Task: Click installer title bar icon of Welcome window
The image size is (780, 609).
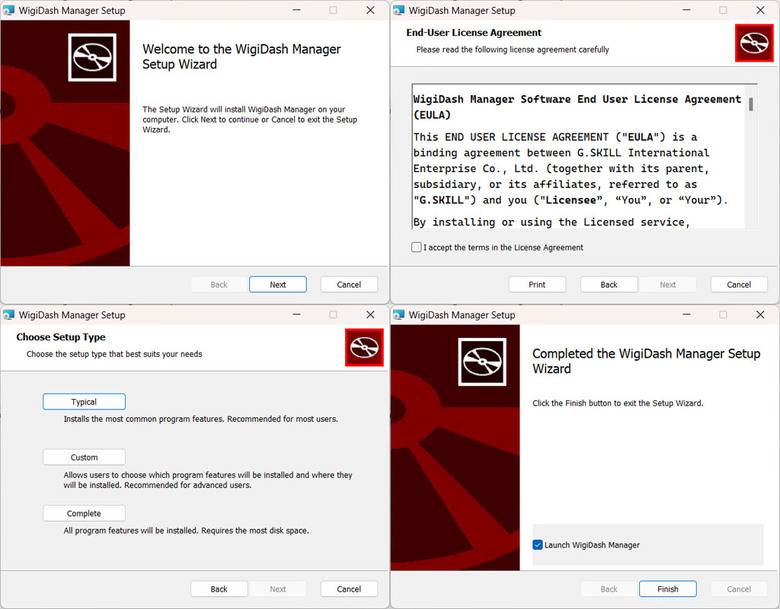Action: (9, 10)
